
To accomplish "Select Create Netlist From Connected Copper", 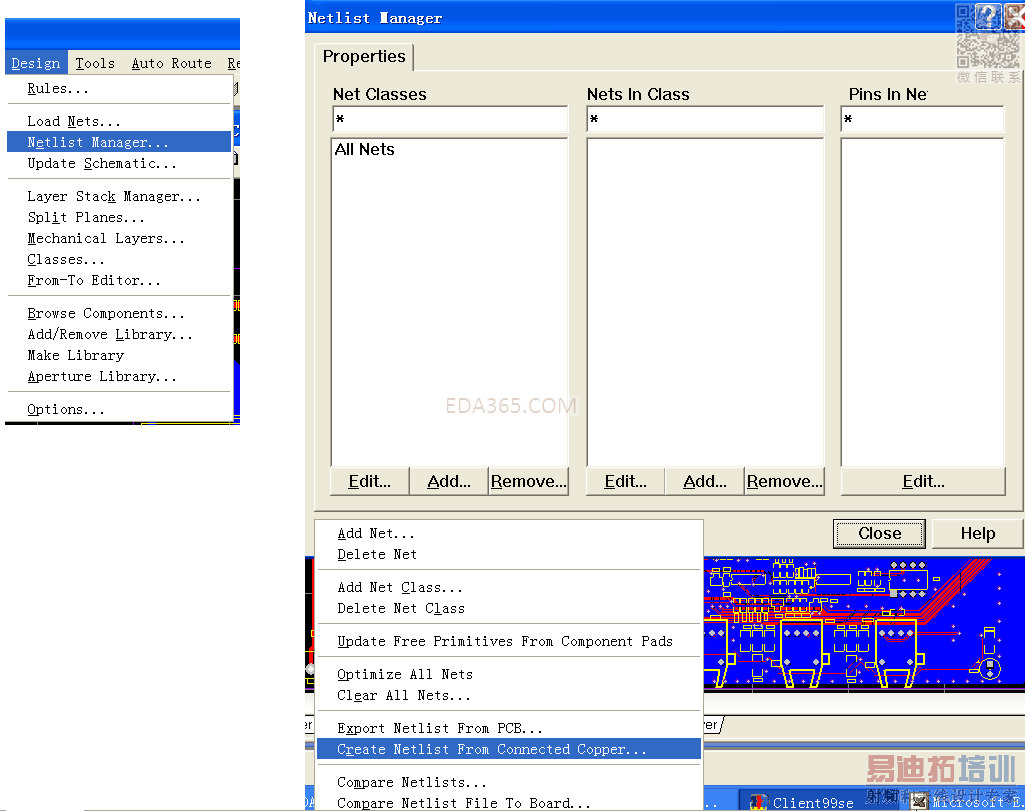I will (x=492, y=749).
